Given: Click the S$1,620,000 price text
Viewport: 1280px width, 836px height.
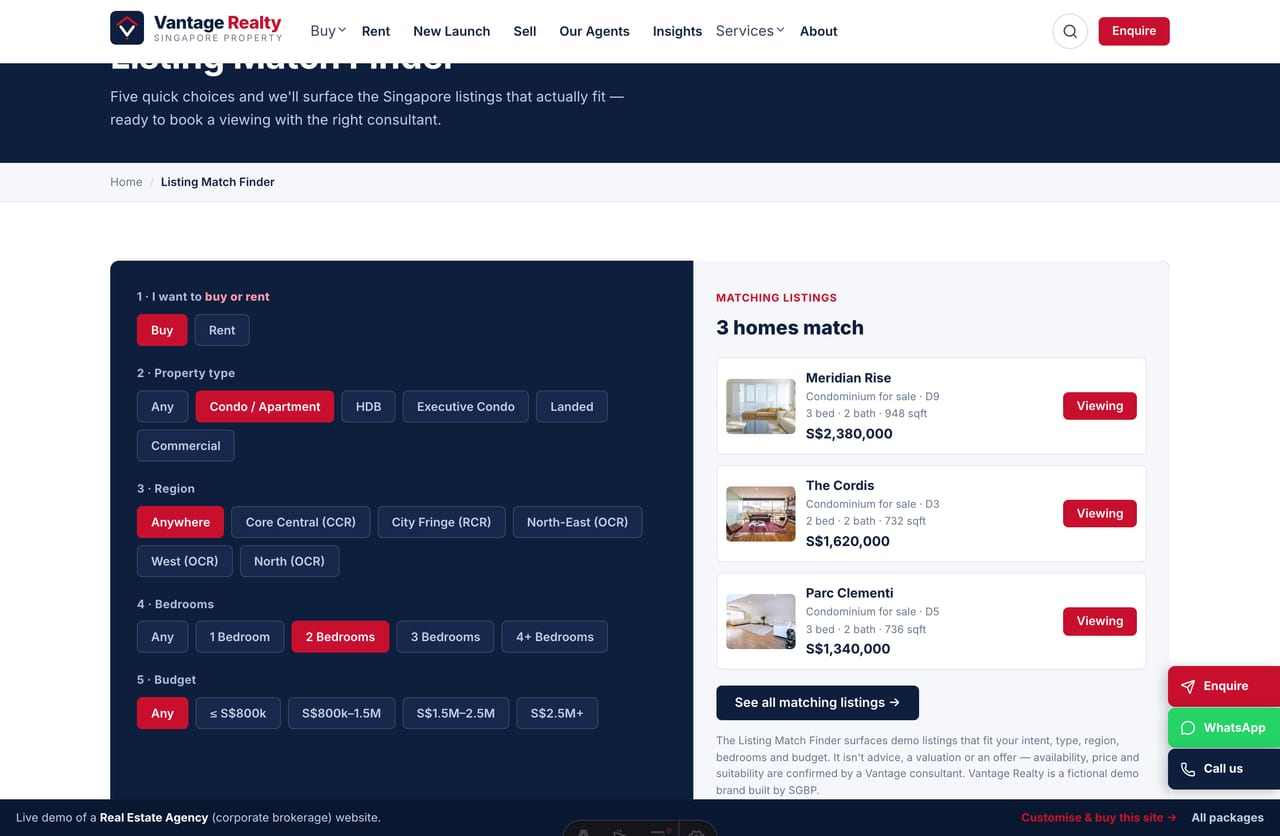Looking at the screenshot, I should (848, 541).
